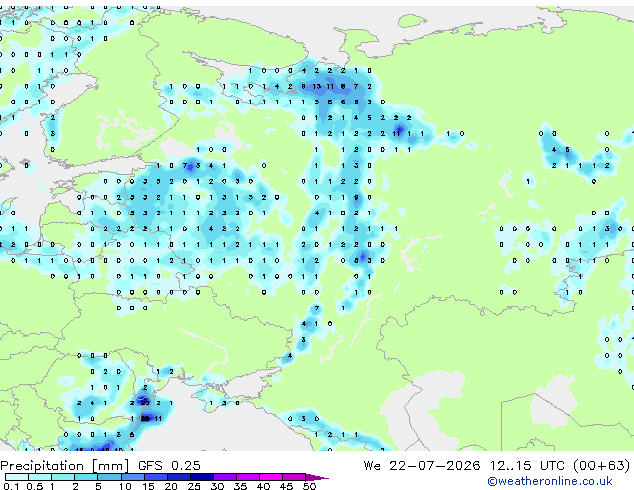Click the "0.5" legend scale label
The width and height of the screenshot is (634, 490).
click(34, 486)
